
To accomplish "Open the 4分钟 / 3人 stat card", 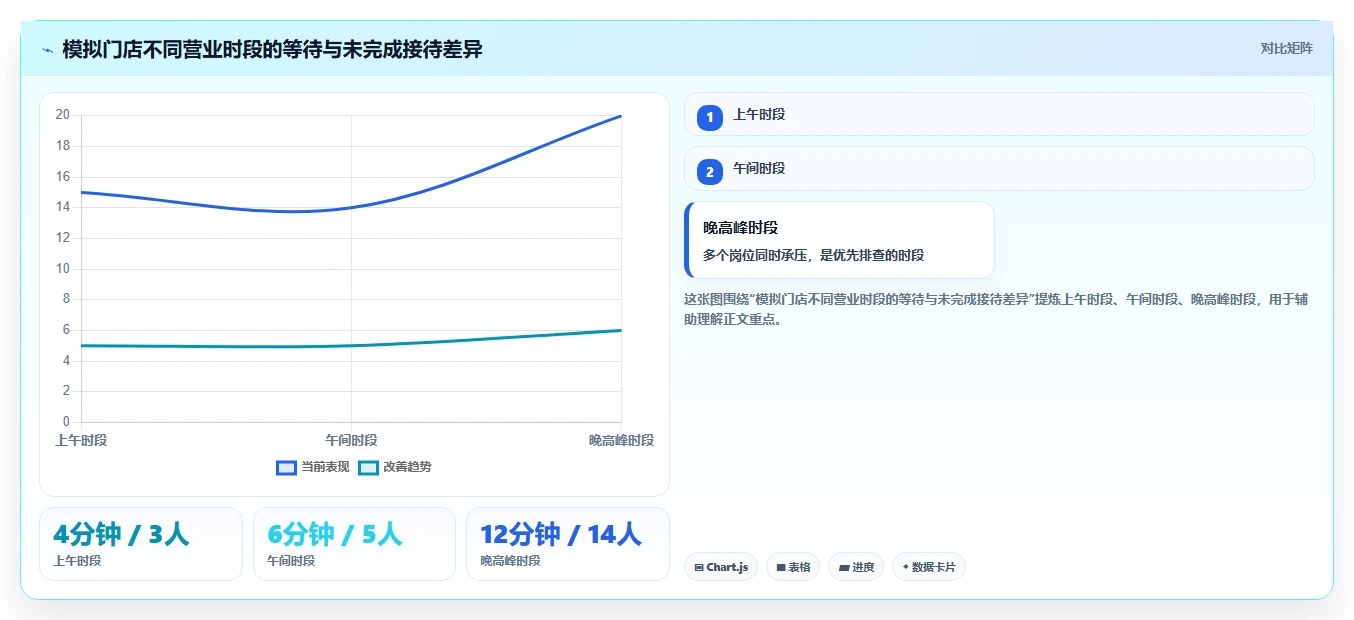I will point(141,544).
